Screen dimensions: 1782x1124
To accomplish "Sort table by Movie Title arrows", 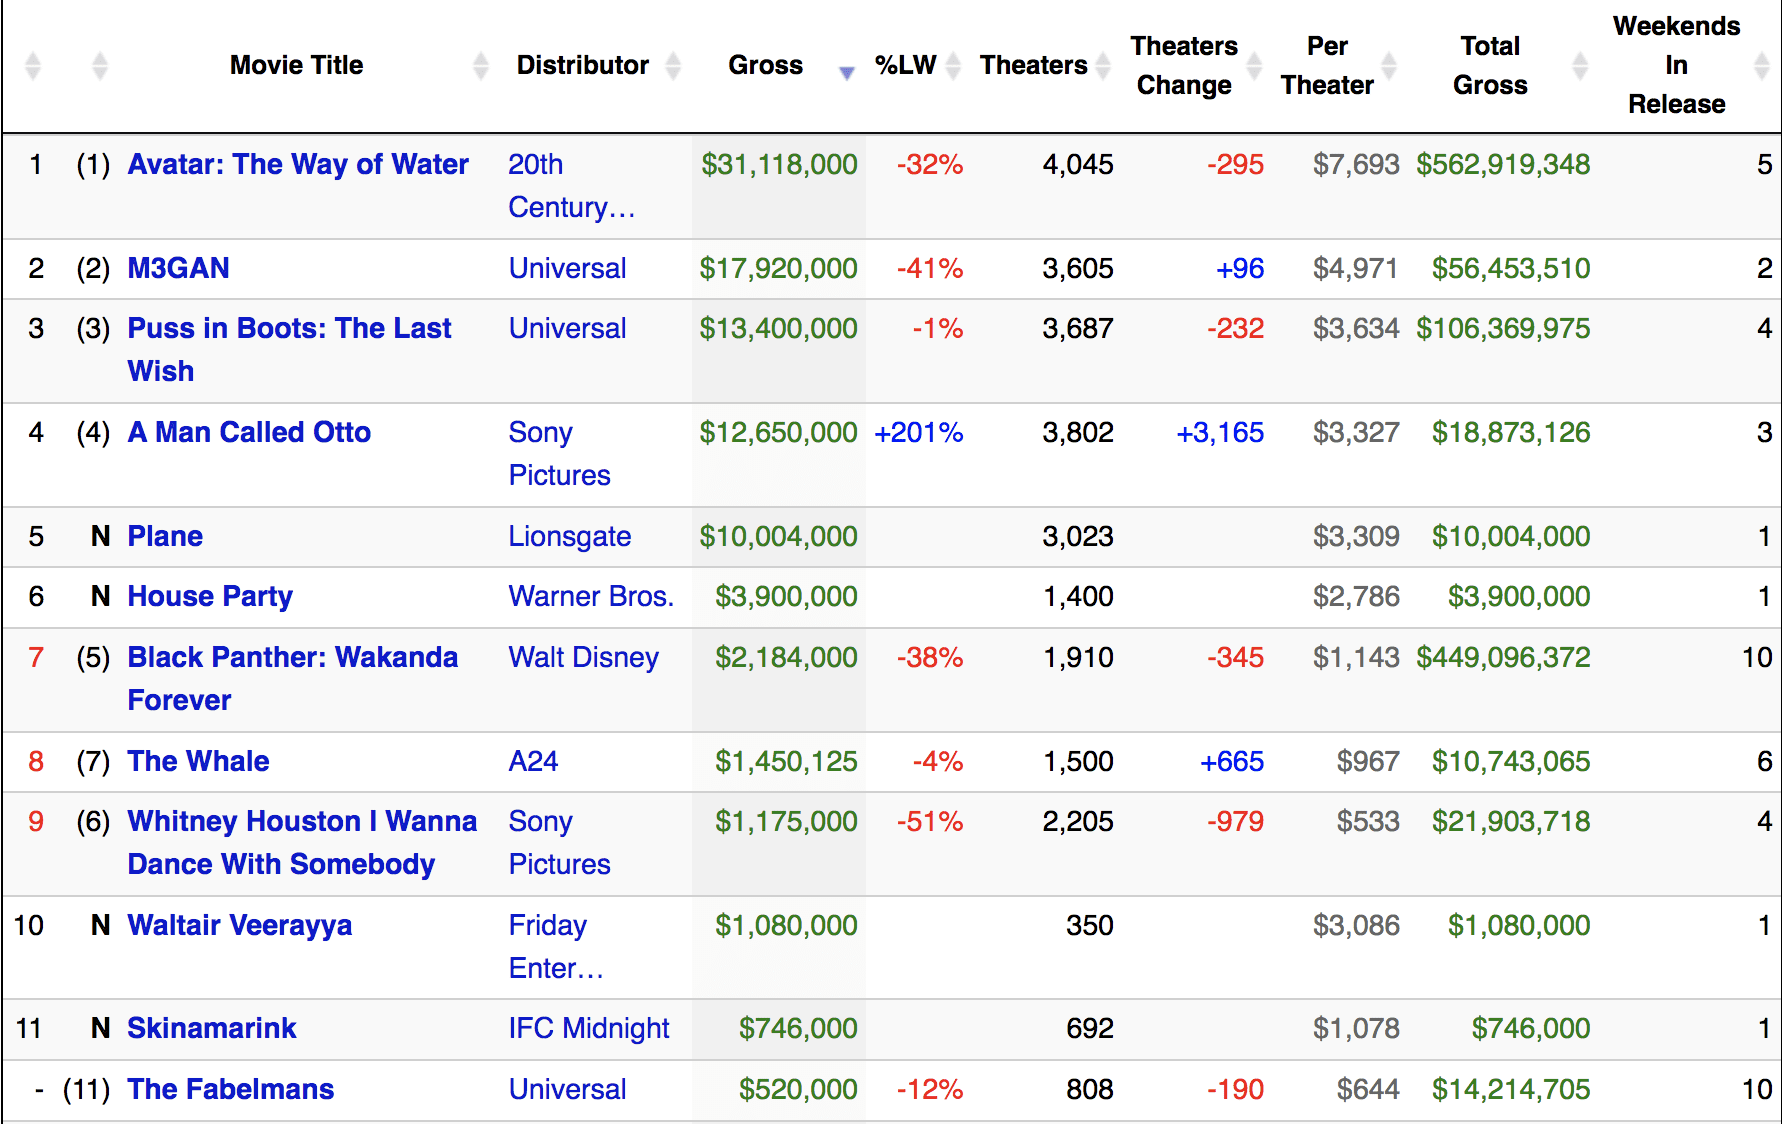I will click(480, 66).
